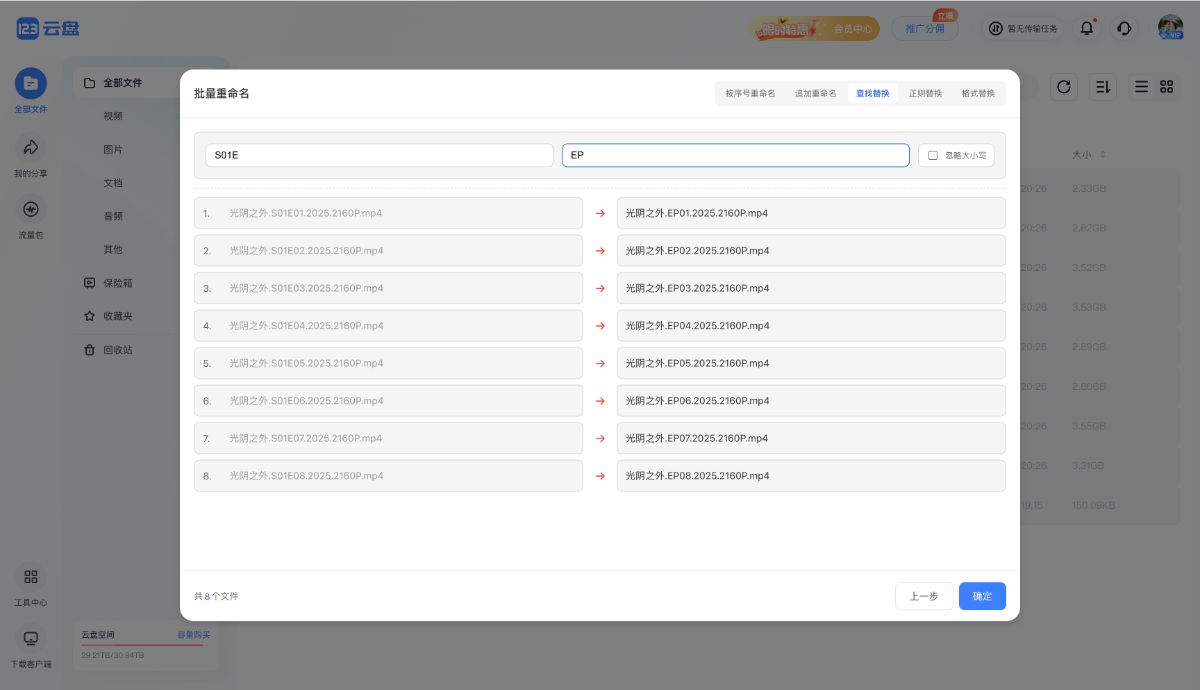Confirm renaming with the 确定 button

[982, 596]
